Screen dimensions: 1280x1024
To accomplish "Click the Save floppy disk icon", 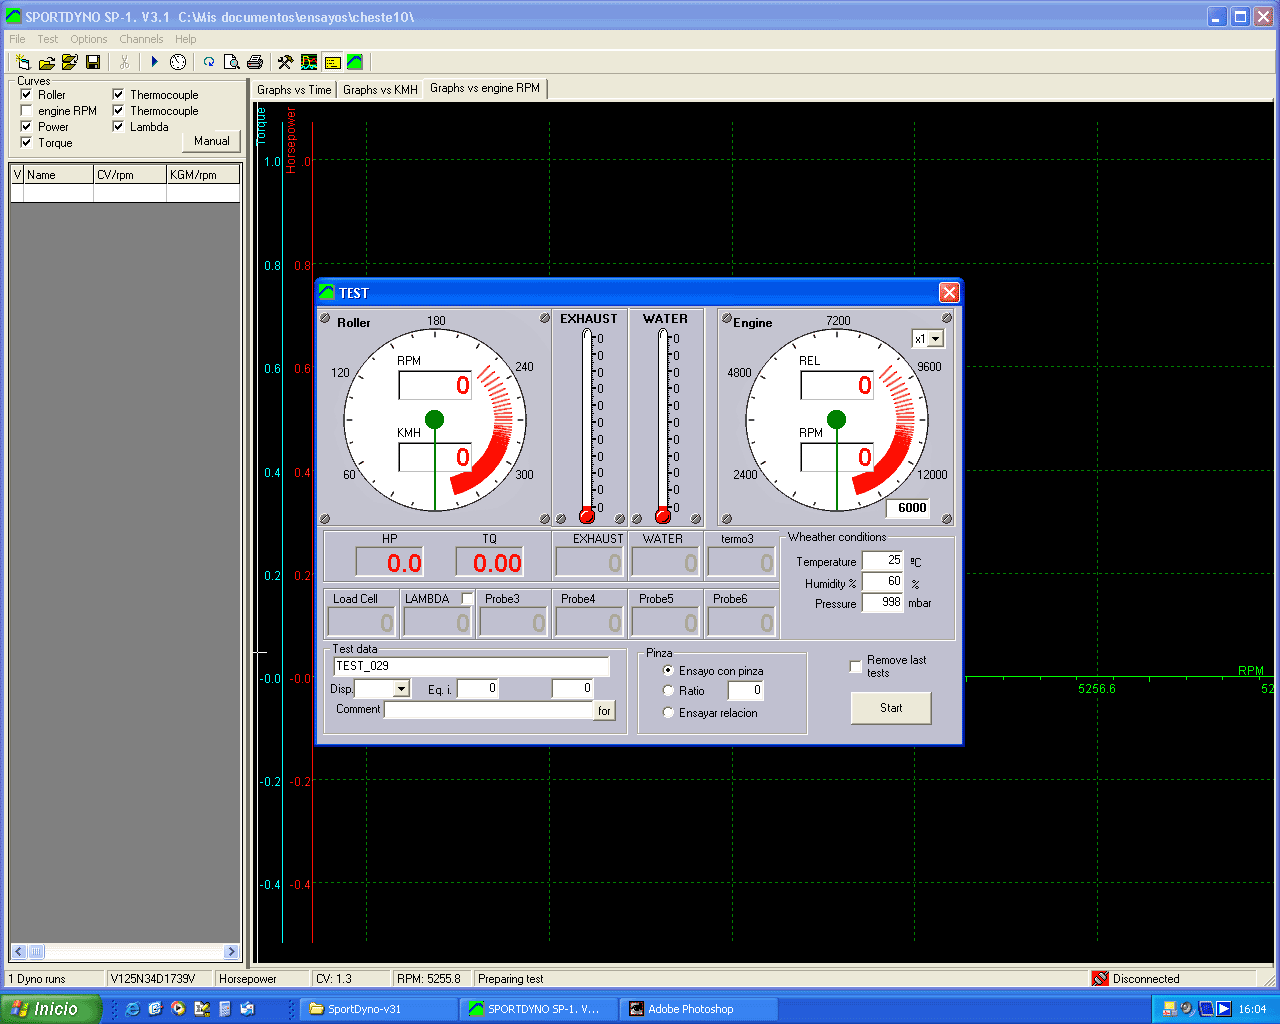I will pyautogui.click(x=93, y=62).
